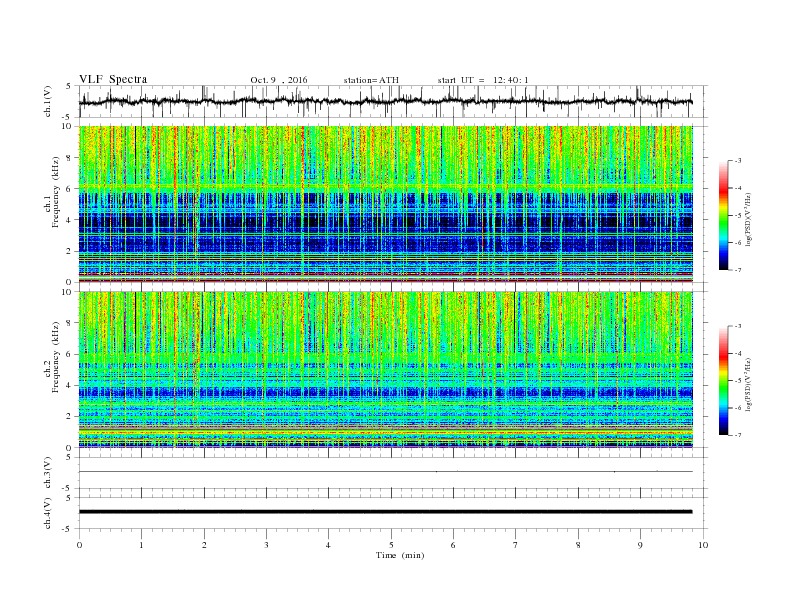This screenshot has width=792, height=612.
Task: Click the "8" kHz tick on ch.2 spectrogram
Action: (x=70, y=323)
